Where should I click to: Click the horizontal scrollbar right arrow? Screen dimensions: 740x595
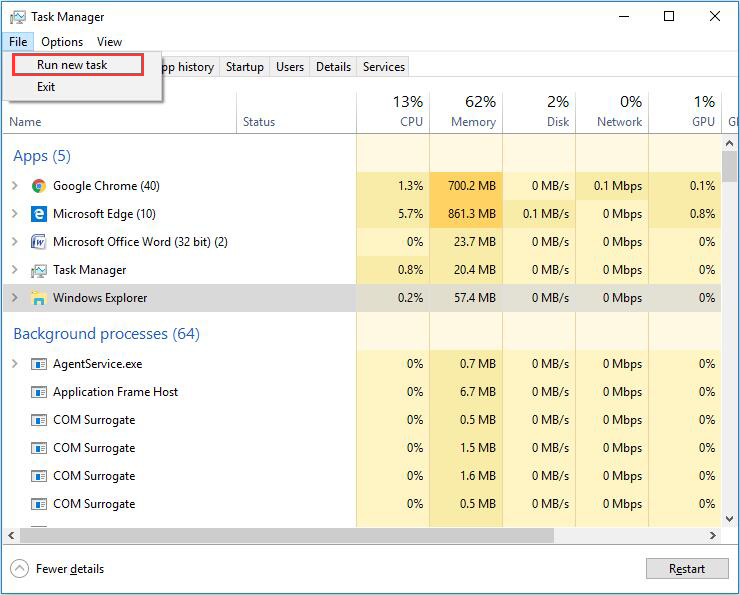click(x=713, y=536)
